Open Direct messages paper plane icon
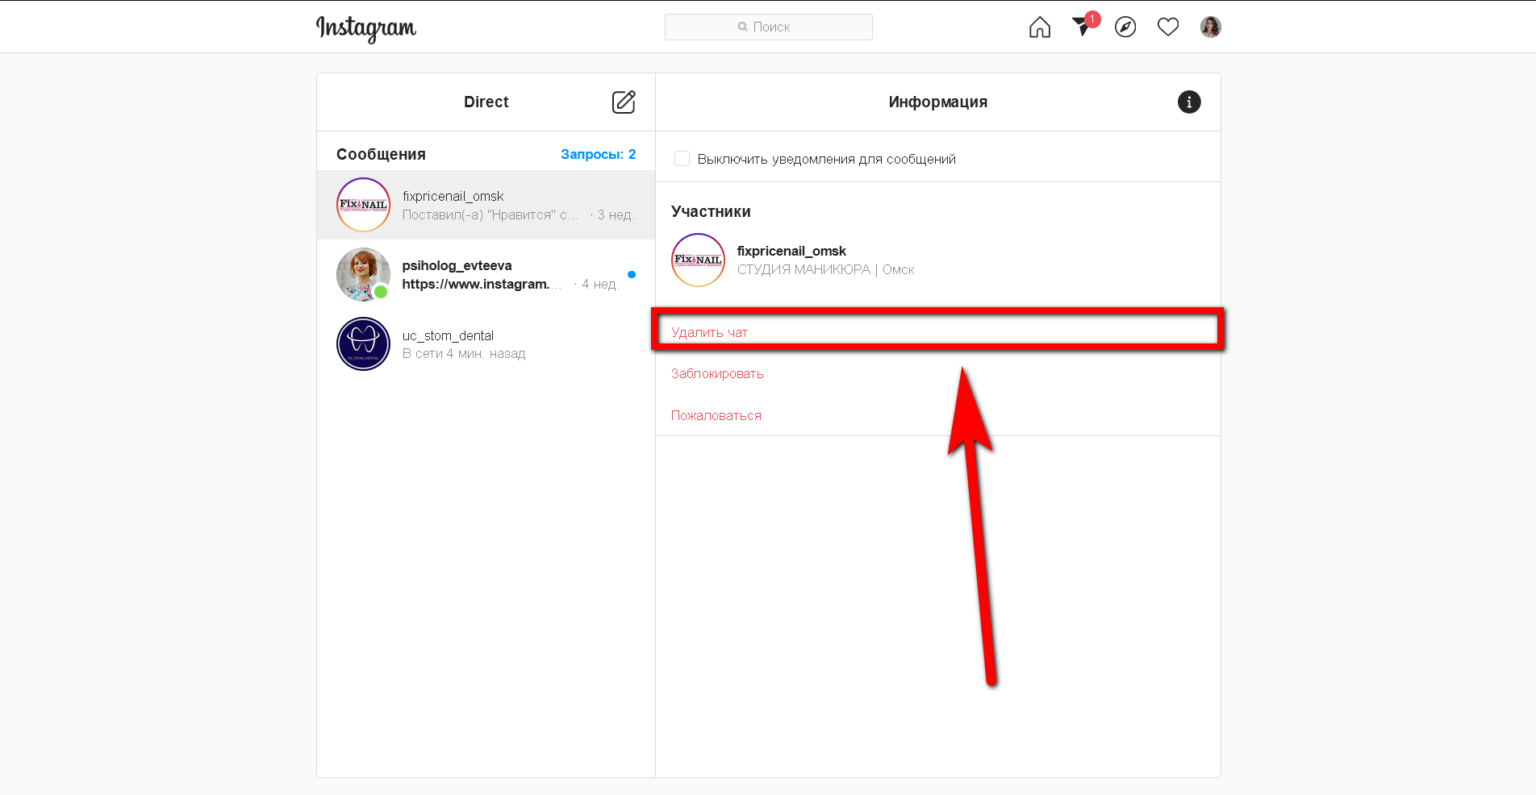This screenshot has height=795, width=1536. pyautogui.click(x=1081, y=27)
